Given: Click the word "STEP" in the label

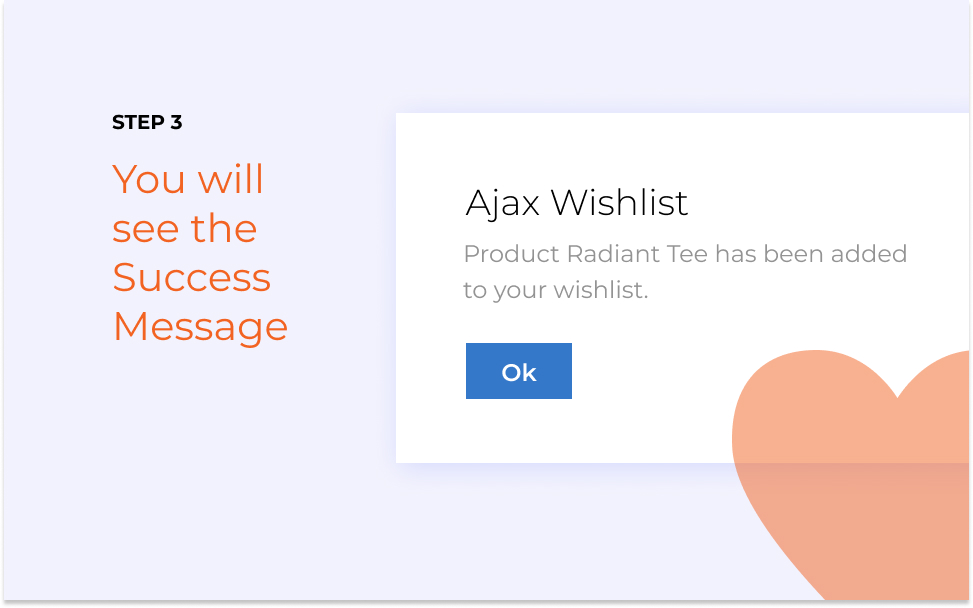Looking at the screenshot, I should [x=138, y=122].
